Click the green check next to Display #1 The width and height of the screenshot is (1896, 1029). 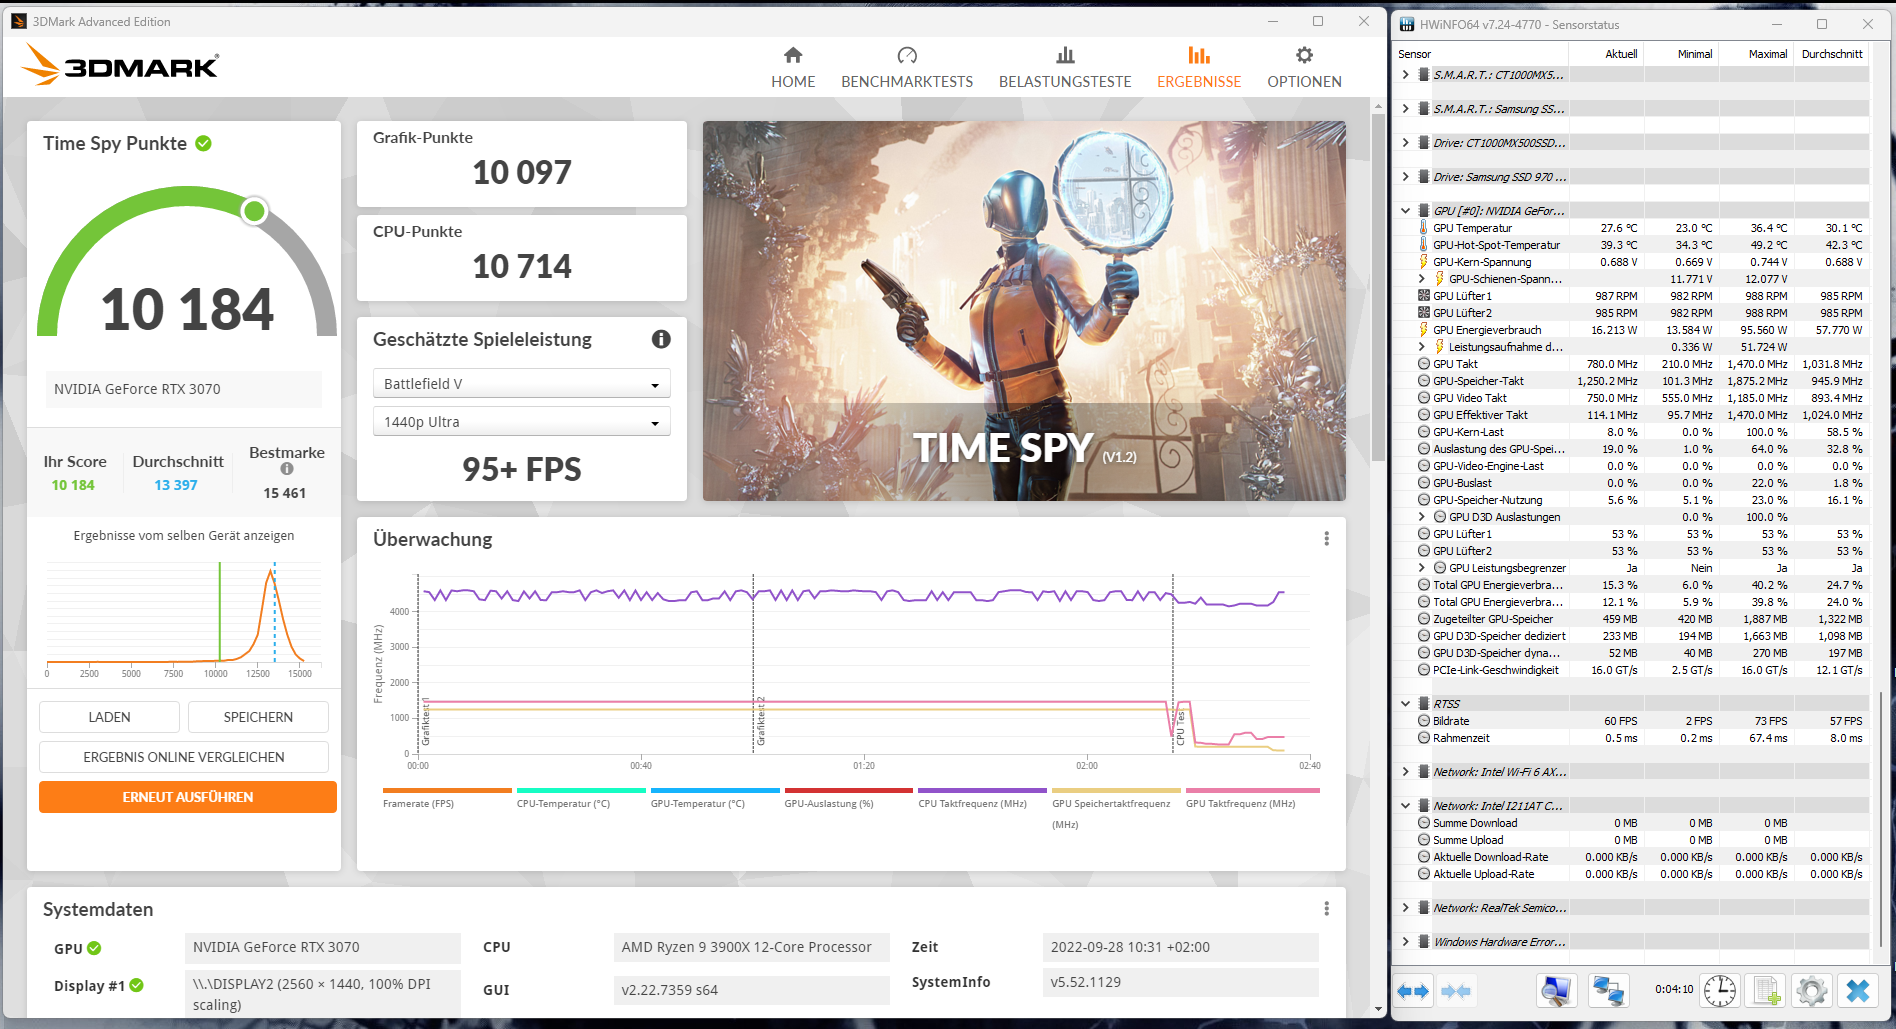pyautogui.click(x=136, y=985)
